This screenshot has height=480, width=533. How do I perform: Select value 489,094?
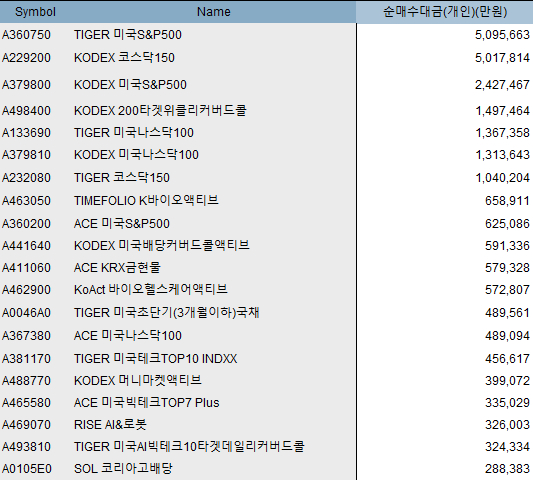tap(507, 336)
